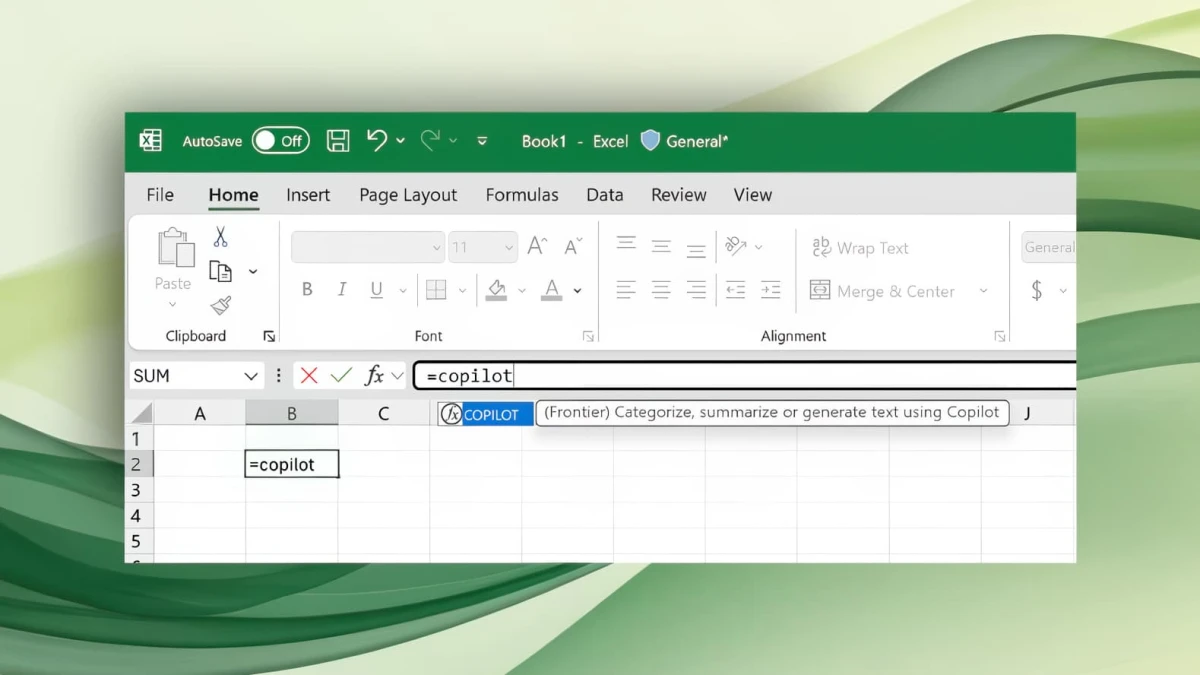The height and width of the screenshot is (675, 1200).
Task: Apply the Fill Color bucket
Action: coord(496,290)
